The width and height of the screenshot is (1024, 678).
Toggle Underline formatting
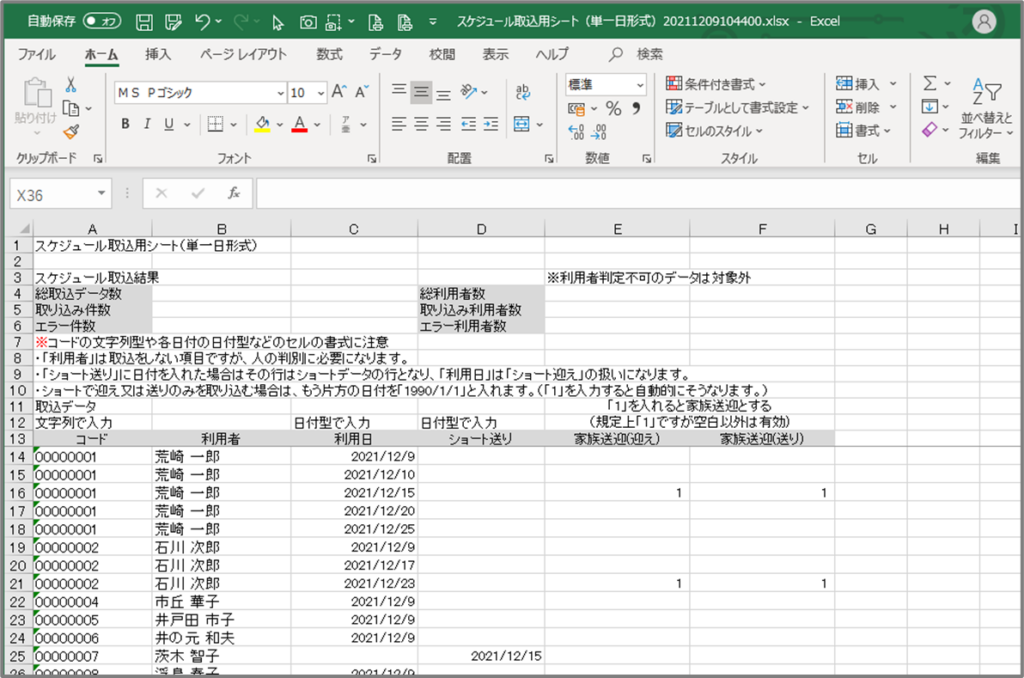169,124
